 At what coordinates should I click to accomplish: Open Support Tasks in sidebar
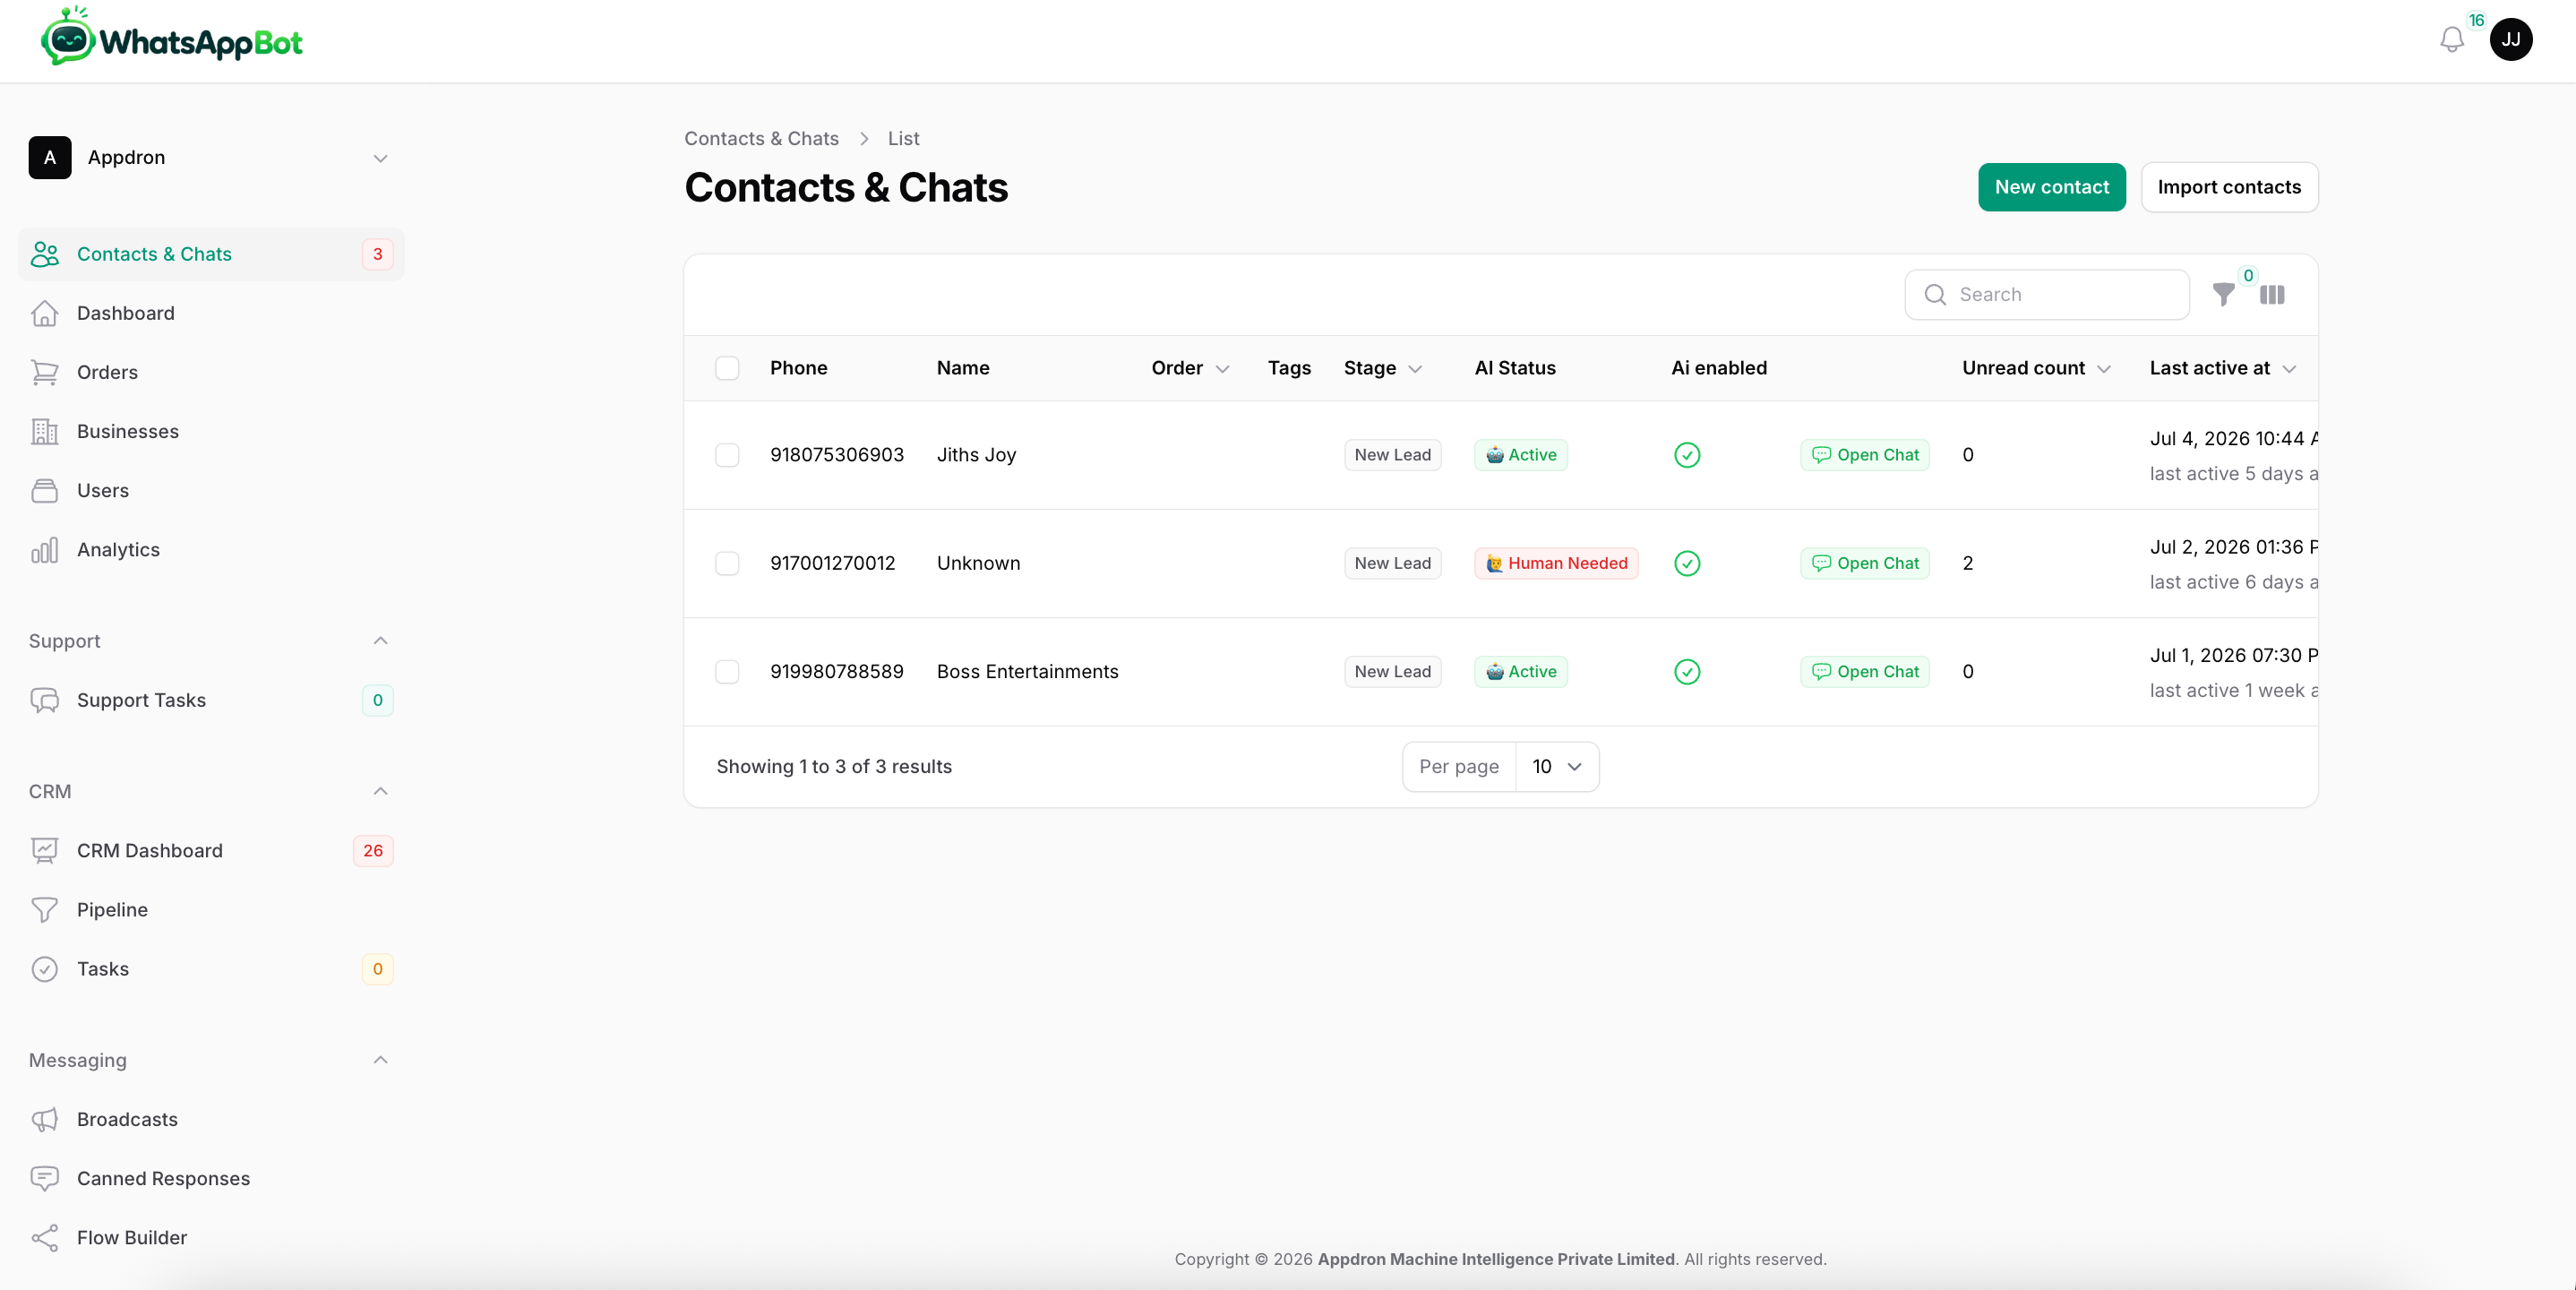tap(211, 700)
